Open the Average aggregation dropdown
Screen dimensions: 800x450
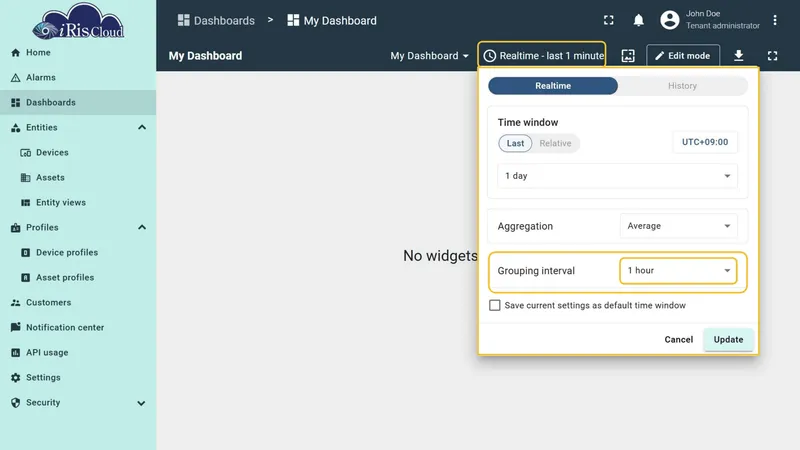click(x=679, y=226)
